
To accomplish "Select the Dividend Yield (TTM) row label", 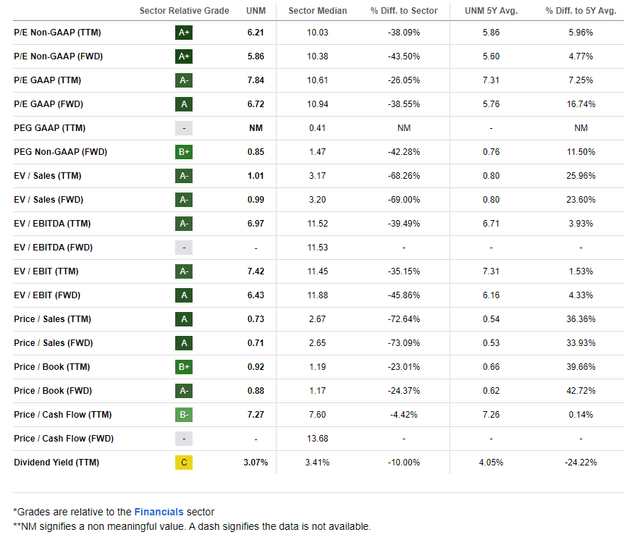I will click(57, 462).
